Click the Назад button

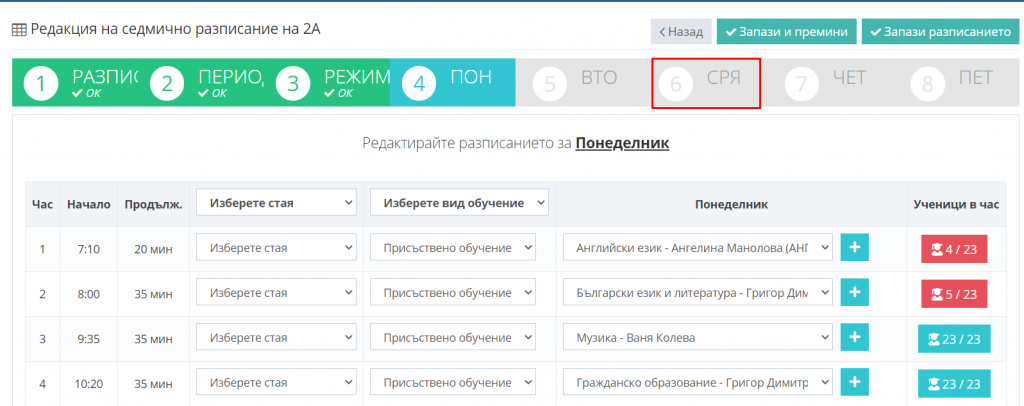[681, 31]
